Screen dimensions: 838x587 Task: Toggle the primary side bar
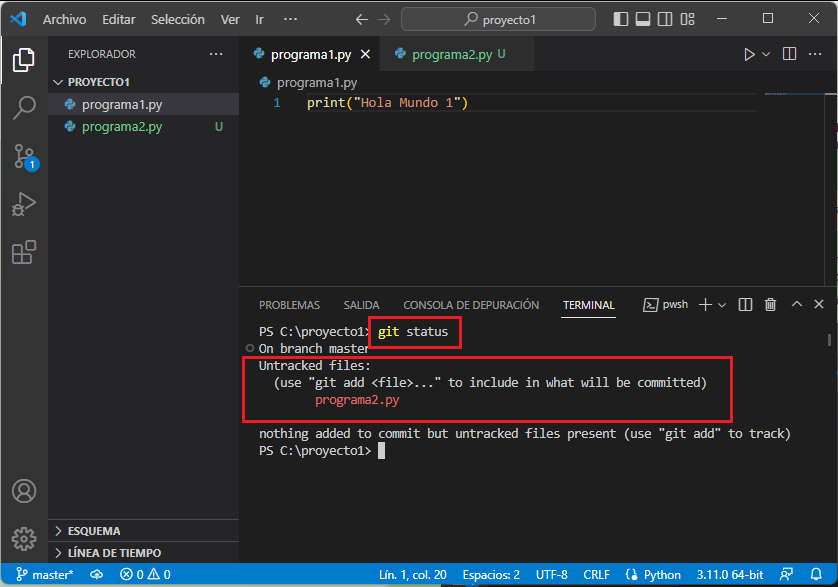pos(620,19)
